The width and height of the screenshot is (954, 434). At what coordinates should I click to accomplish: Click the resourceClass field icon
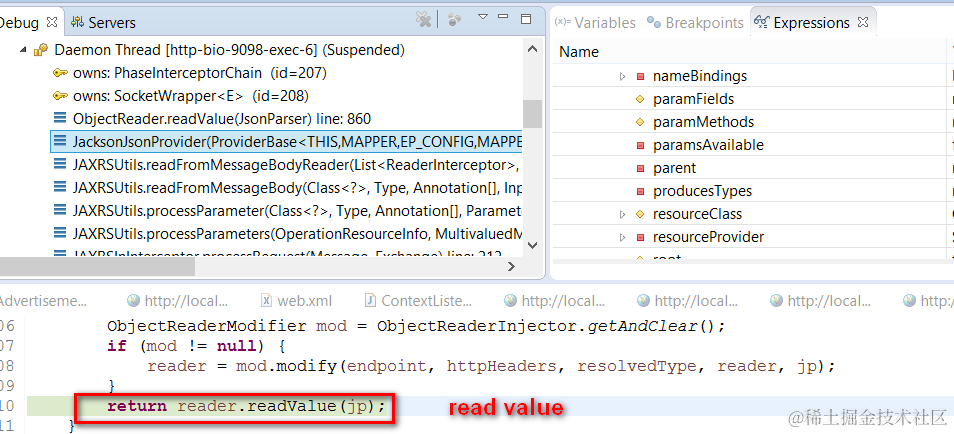pyautogui.click(x=640, y=214)
